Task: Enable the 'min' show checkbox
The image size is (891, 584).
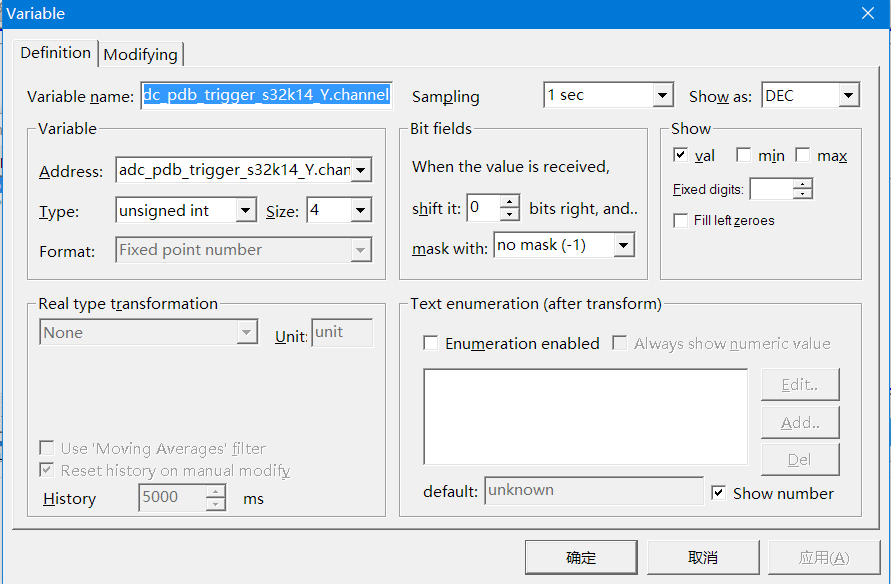Action: coord(743,155)
